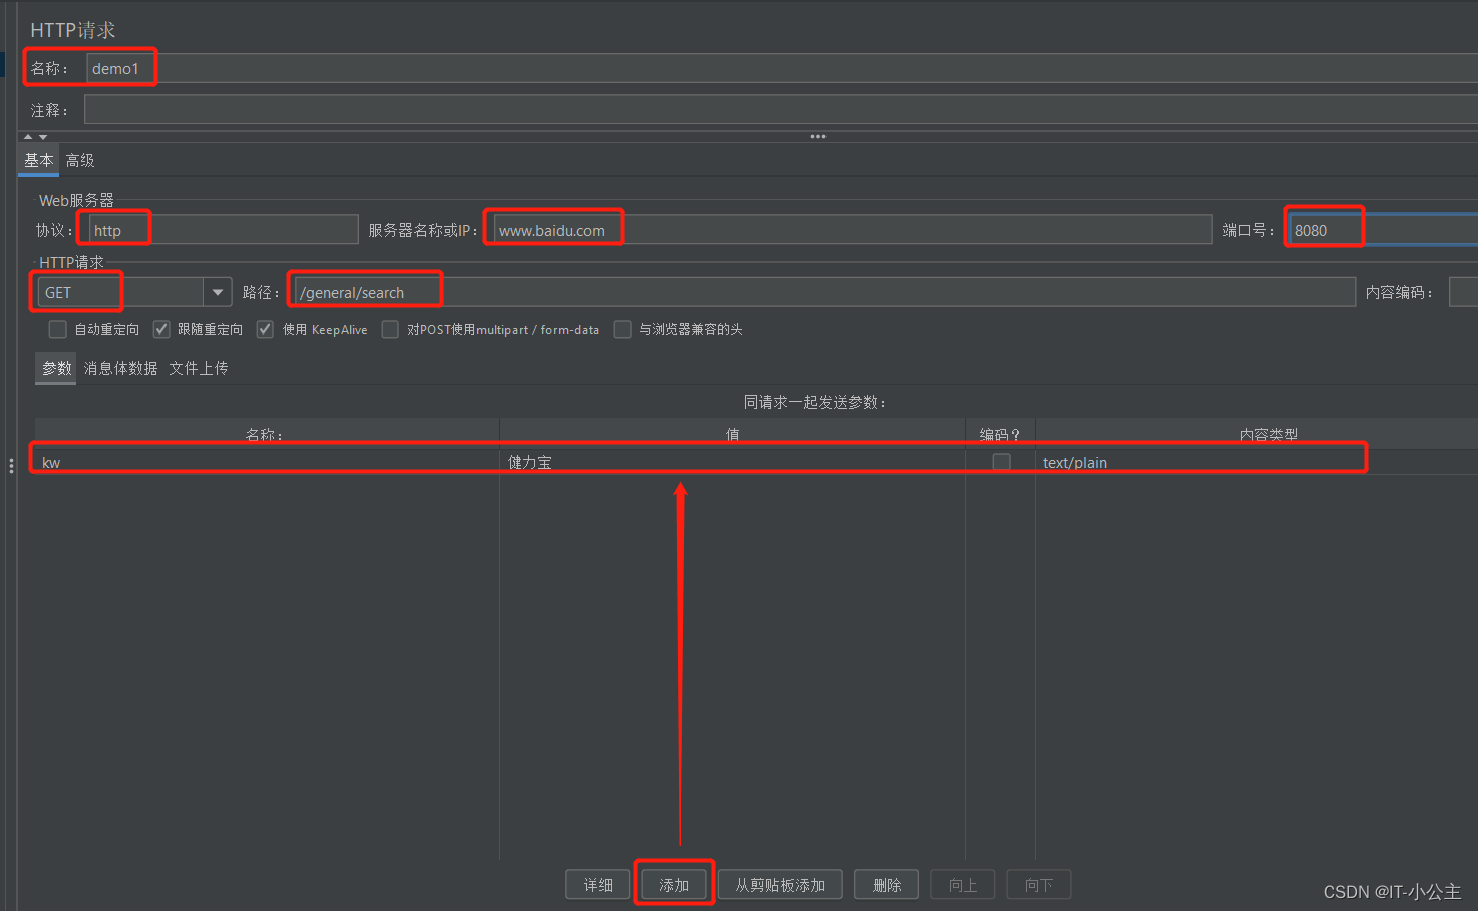Click the kw parameter name cell
The height and width of the screenshot is (911, 1478).
(x=266, y=462)
